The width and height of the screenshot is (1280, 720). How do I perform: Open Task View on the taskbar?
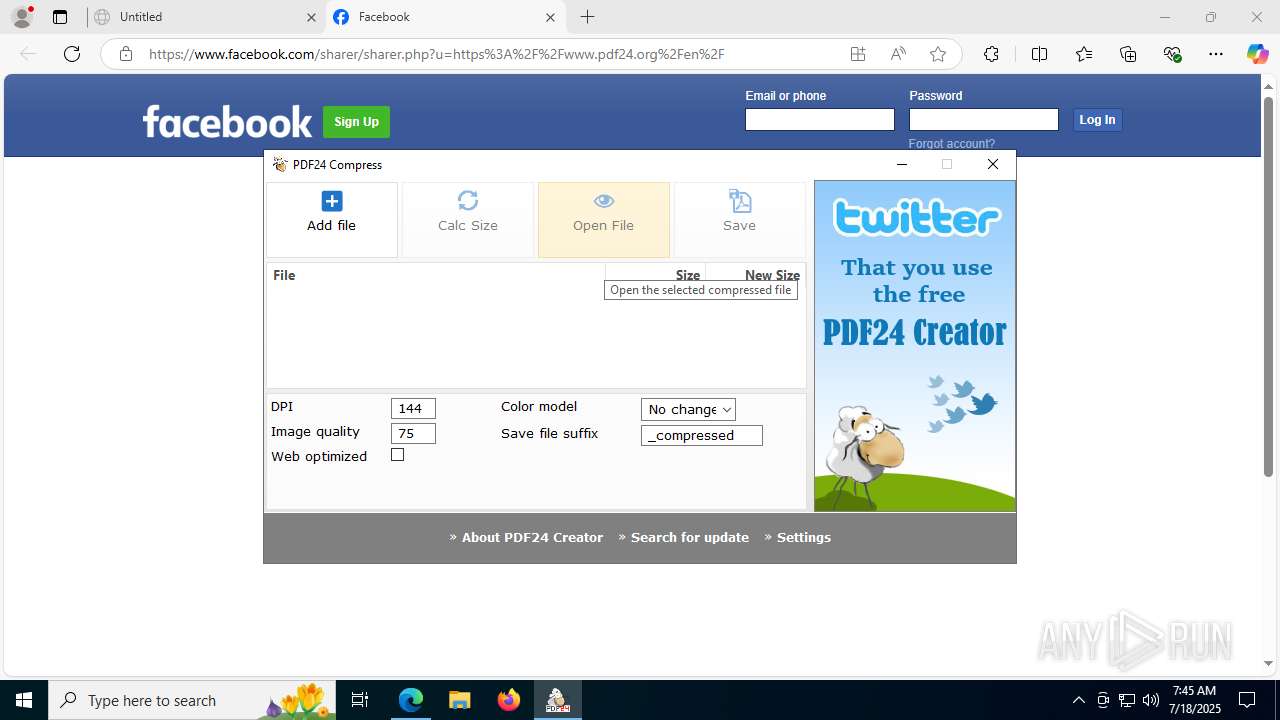[360, 700]
